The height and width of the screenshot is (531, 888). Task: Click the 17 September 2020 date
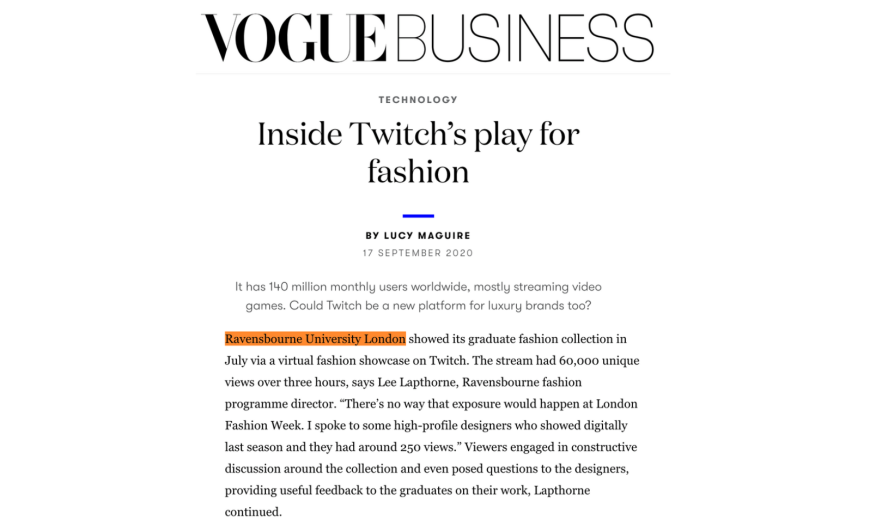click(x=418, y=253)
